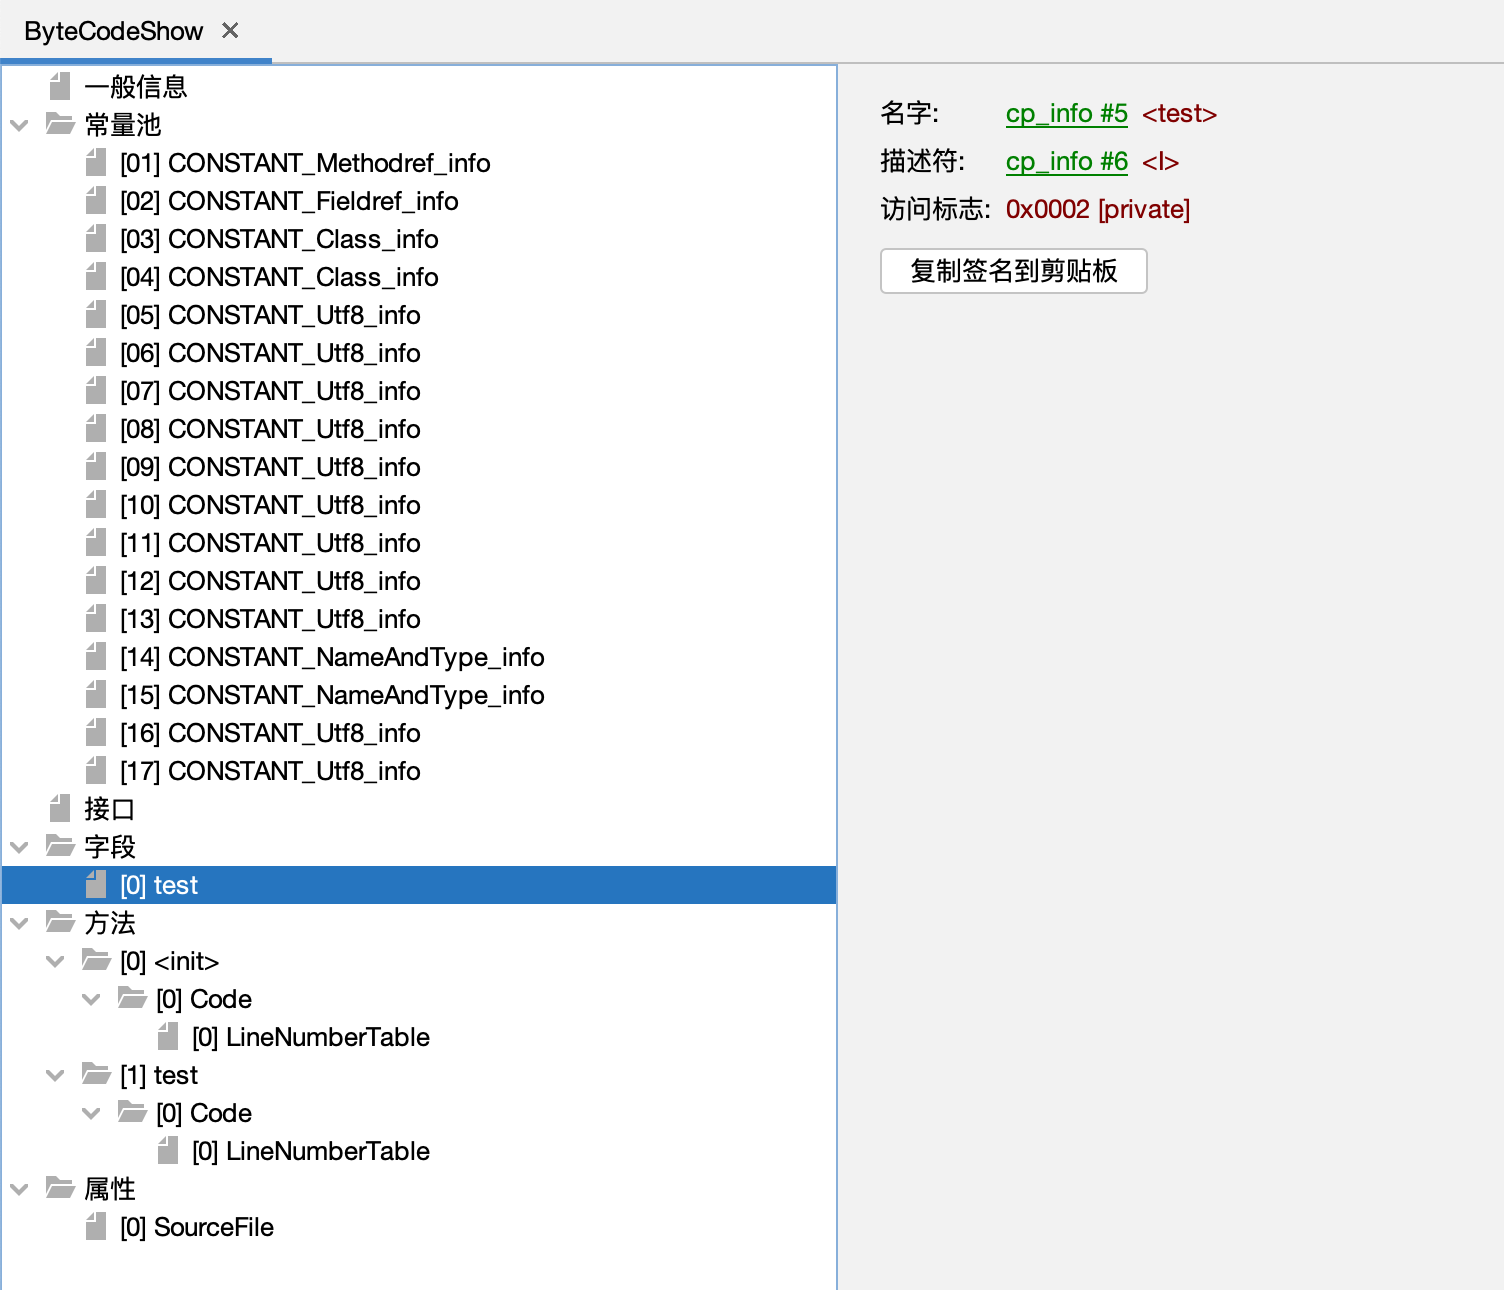Select LineNumberTable under [1] test Code

click(x=310, y=1151)
